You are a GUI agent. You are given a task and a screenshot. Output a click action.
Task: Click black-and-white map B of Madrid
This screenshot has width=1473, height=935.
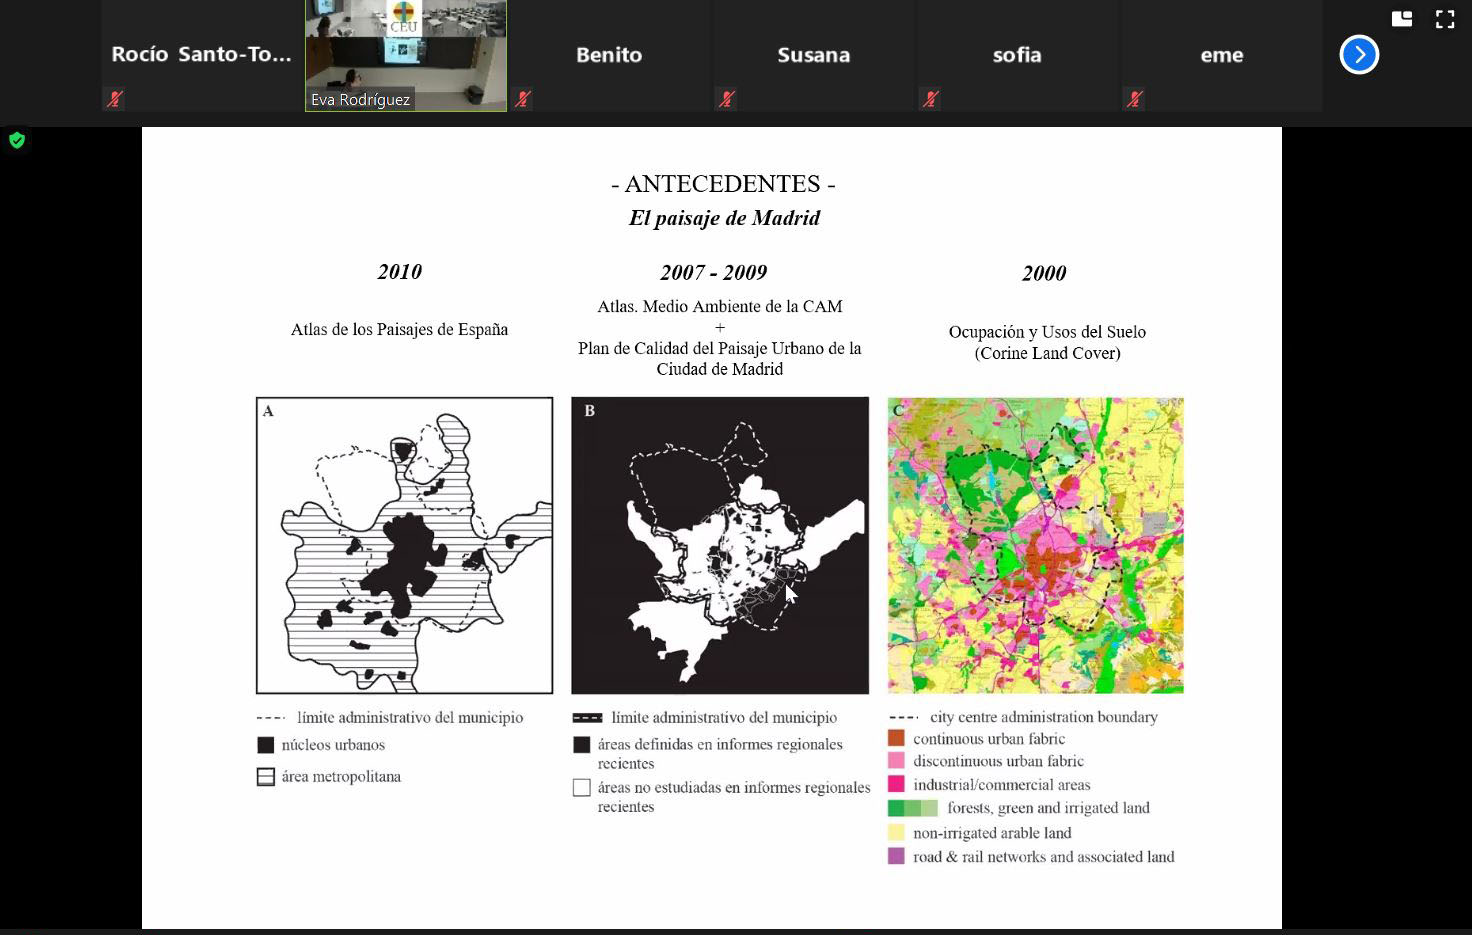click(x=720, y=545)
